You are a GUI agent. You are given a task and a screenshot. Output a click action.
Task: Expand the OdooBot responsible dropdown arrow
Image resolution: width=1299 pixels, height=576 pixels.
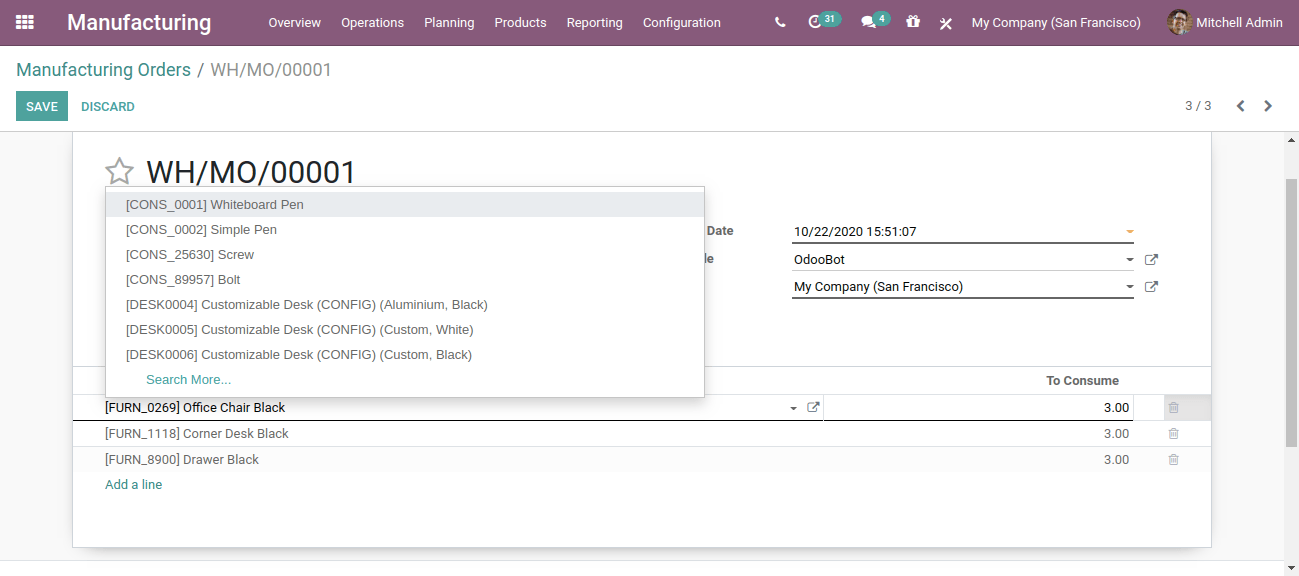tap(1130, 260)
